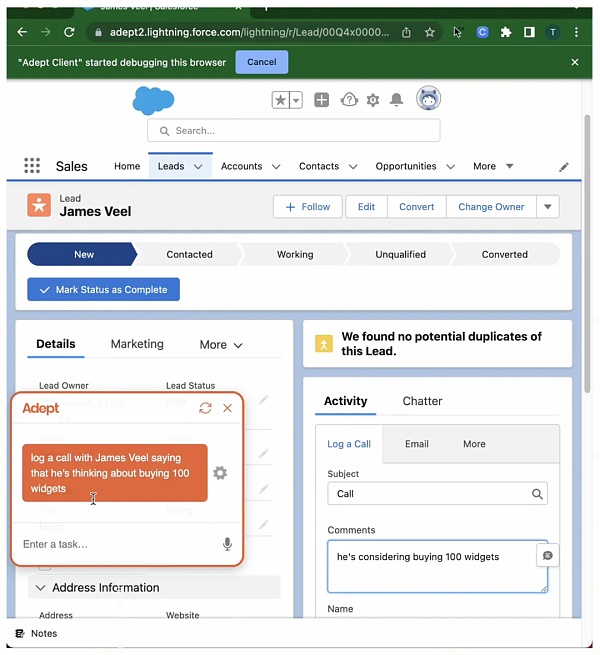Click the Adept microphone icon
This screenshot has height=655, width=600.
(x=227, y=544)
